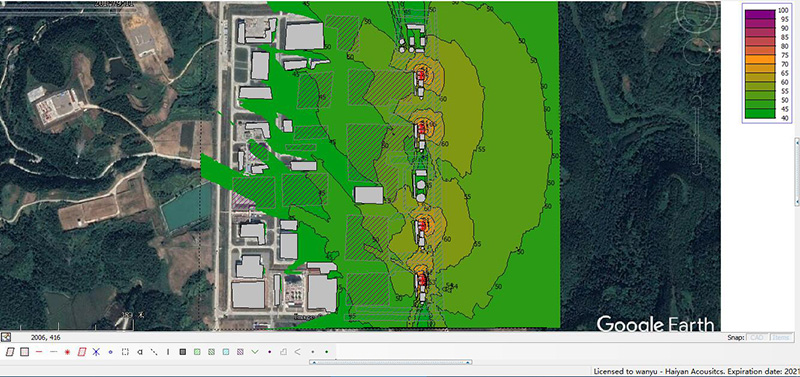Choose the red line source tool

coord(38,351)
